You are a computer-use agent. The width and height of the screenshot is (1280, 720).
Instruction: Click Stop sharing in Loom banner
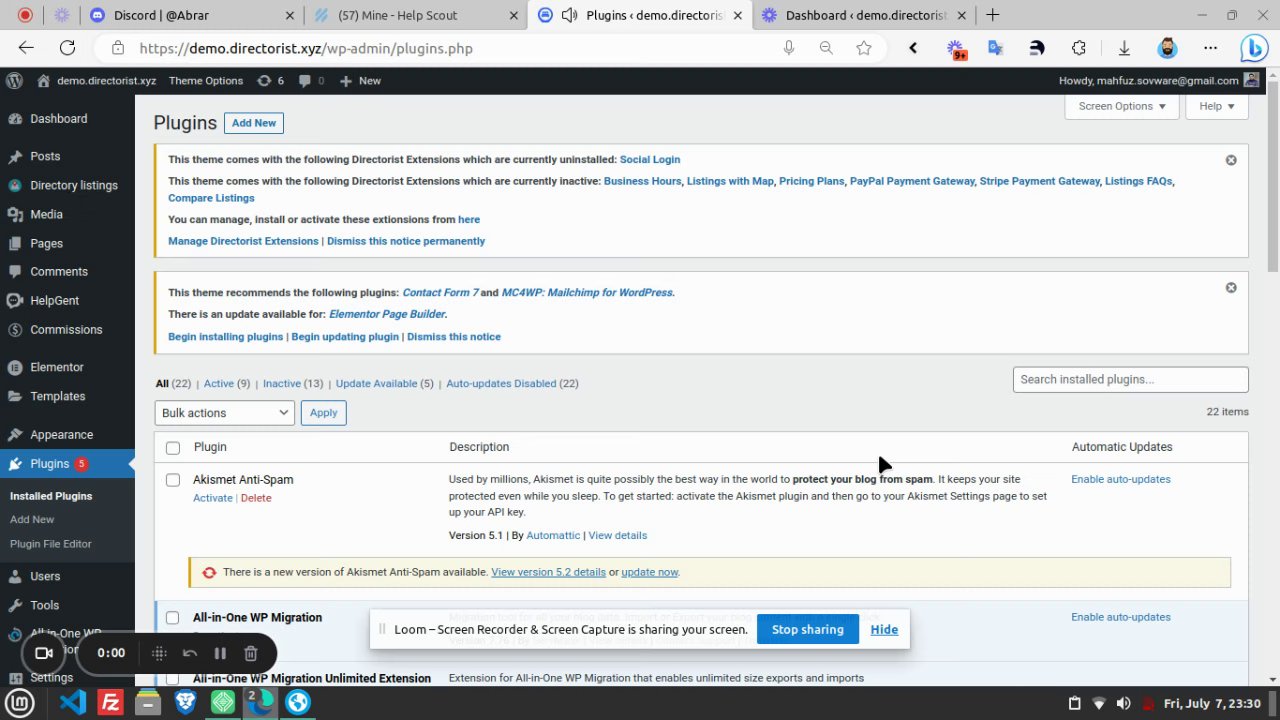[x=808, y=630]
